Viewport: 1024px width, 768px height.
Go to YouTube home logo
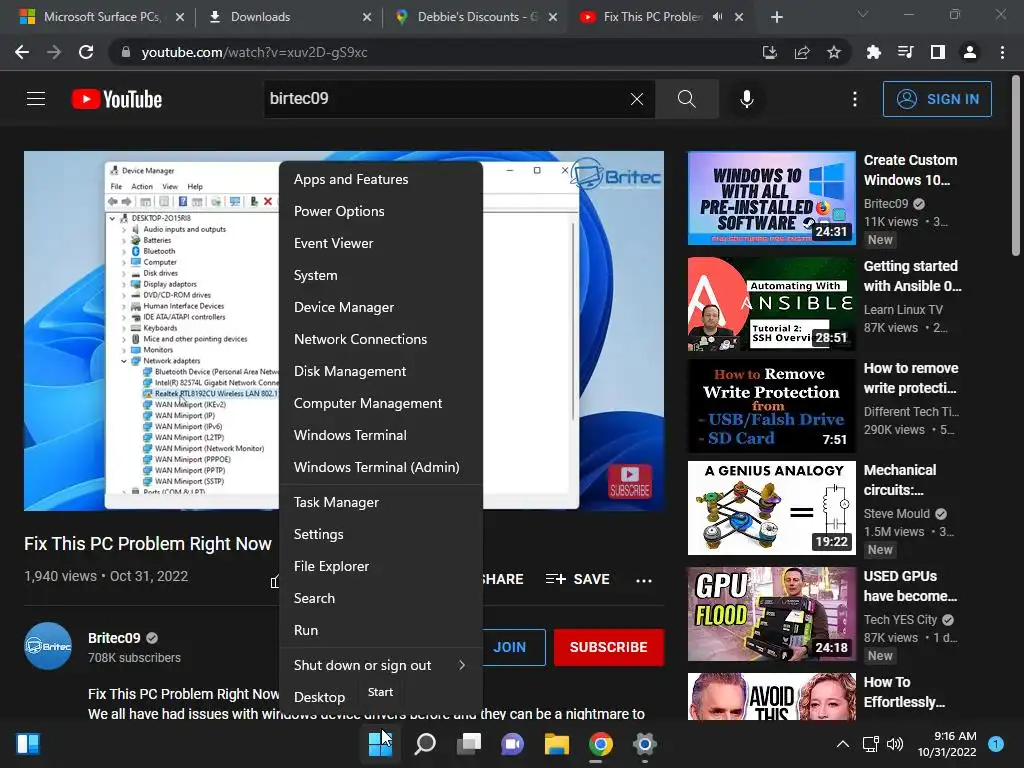117,99
